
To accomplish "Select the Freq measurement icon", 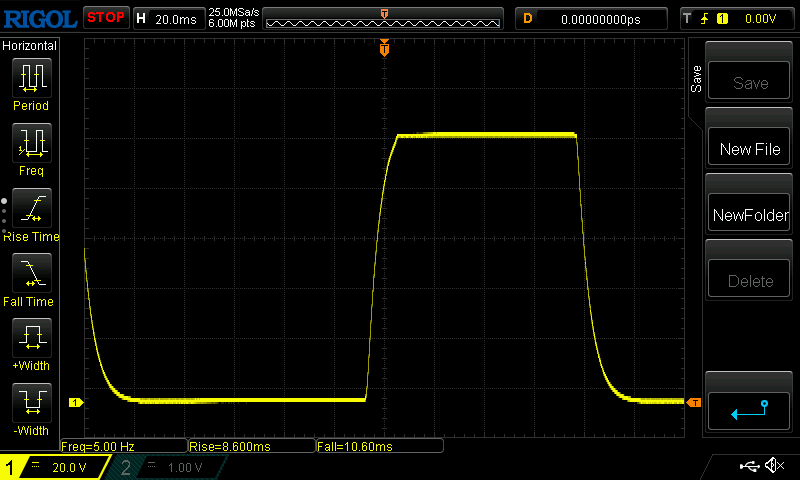I will [32, 143].
